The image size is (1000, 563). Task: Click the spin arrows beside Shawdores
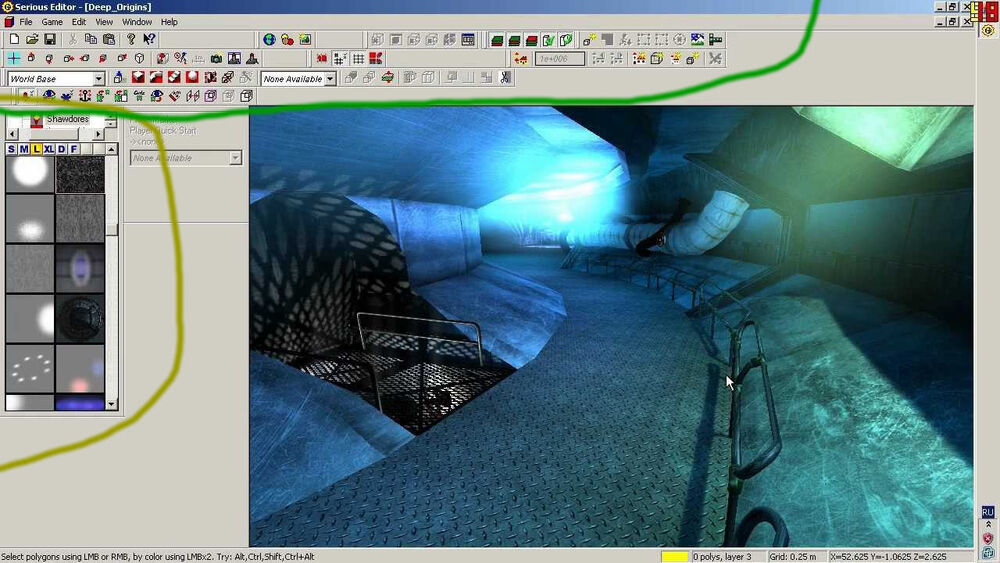[111, 121]
